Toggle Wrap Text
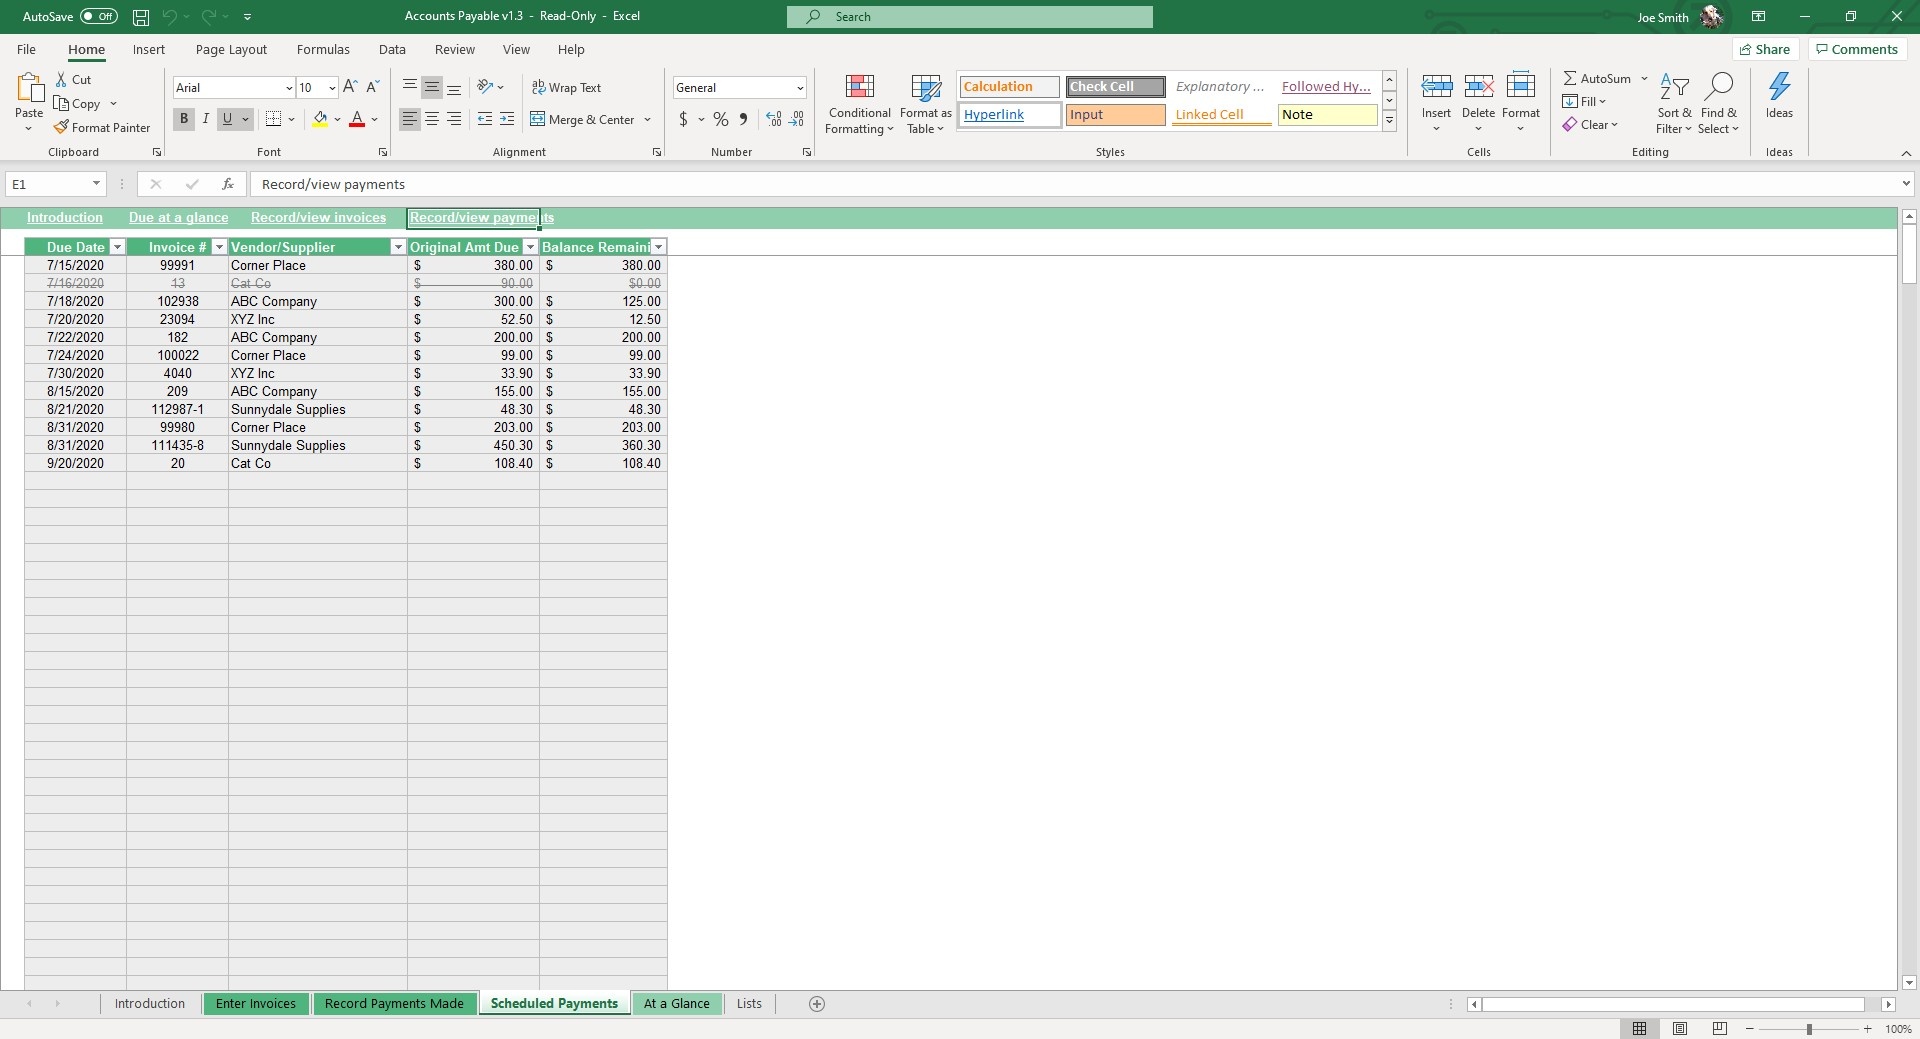 pos(566,87)
